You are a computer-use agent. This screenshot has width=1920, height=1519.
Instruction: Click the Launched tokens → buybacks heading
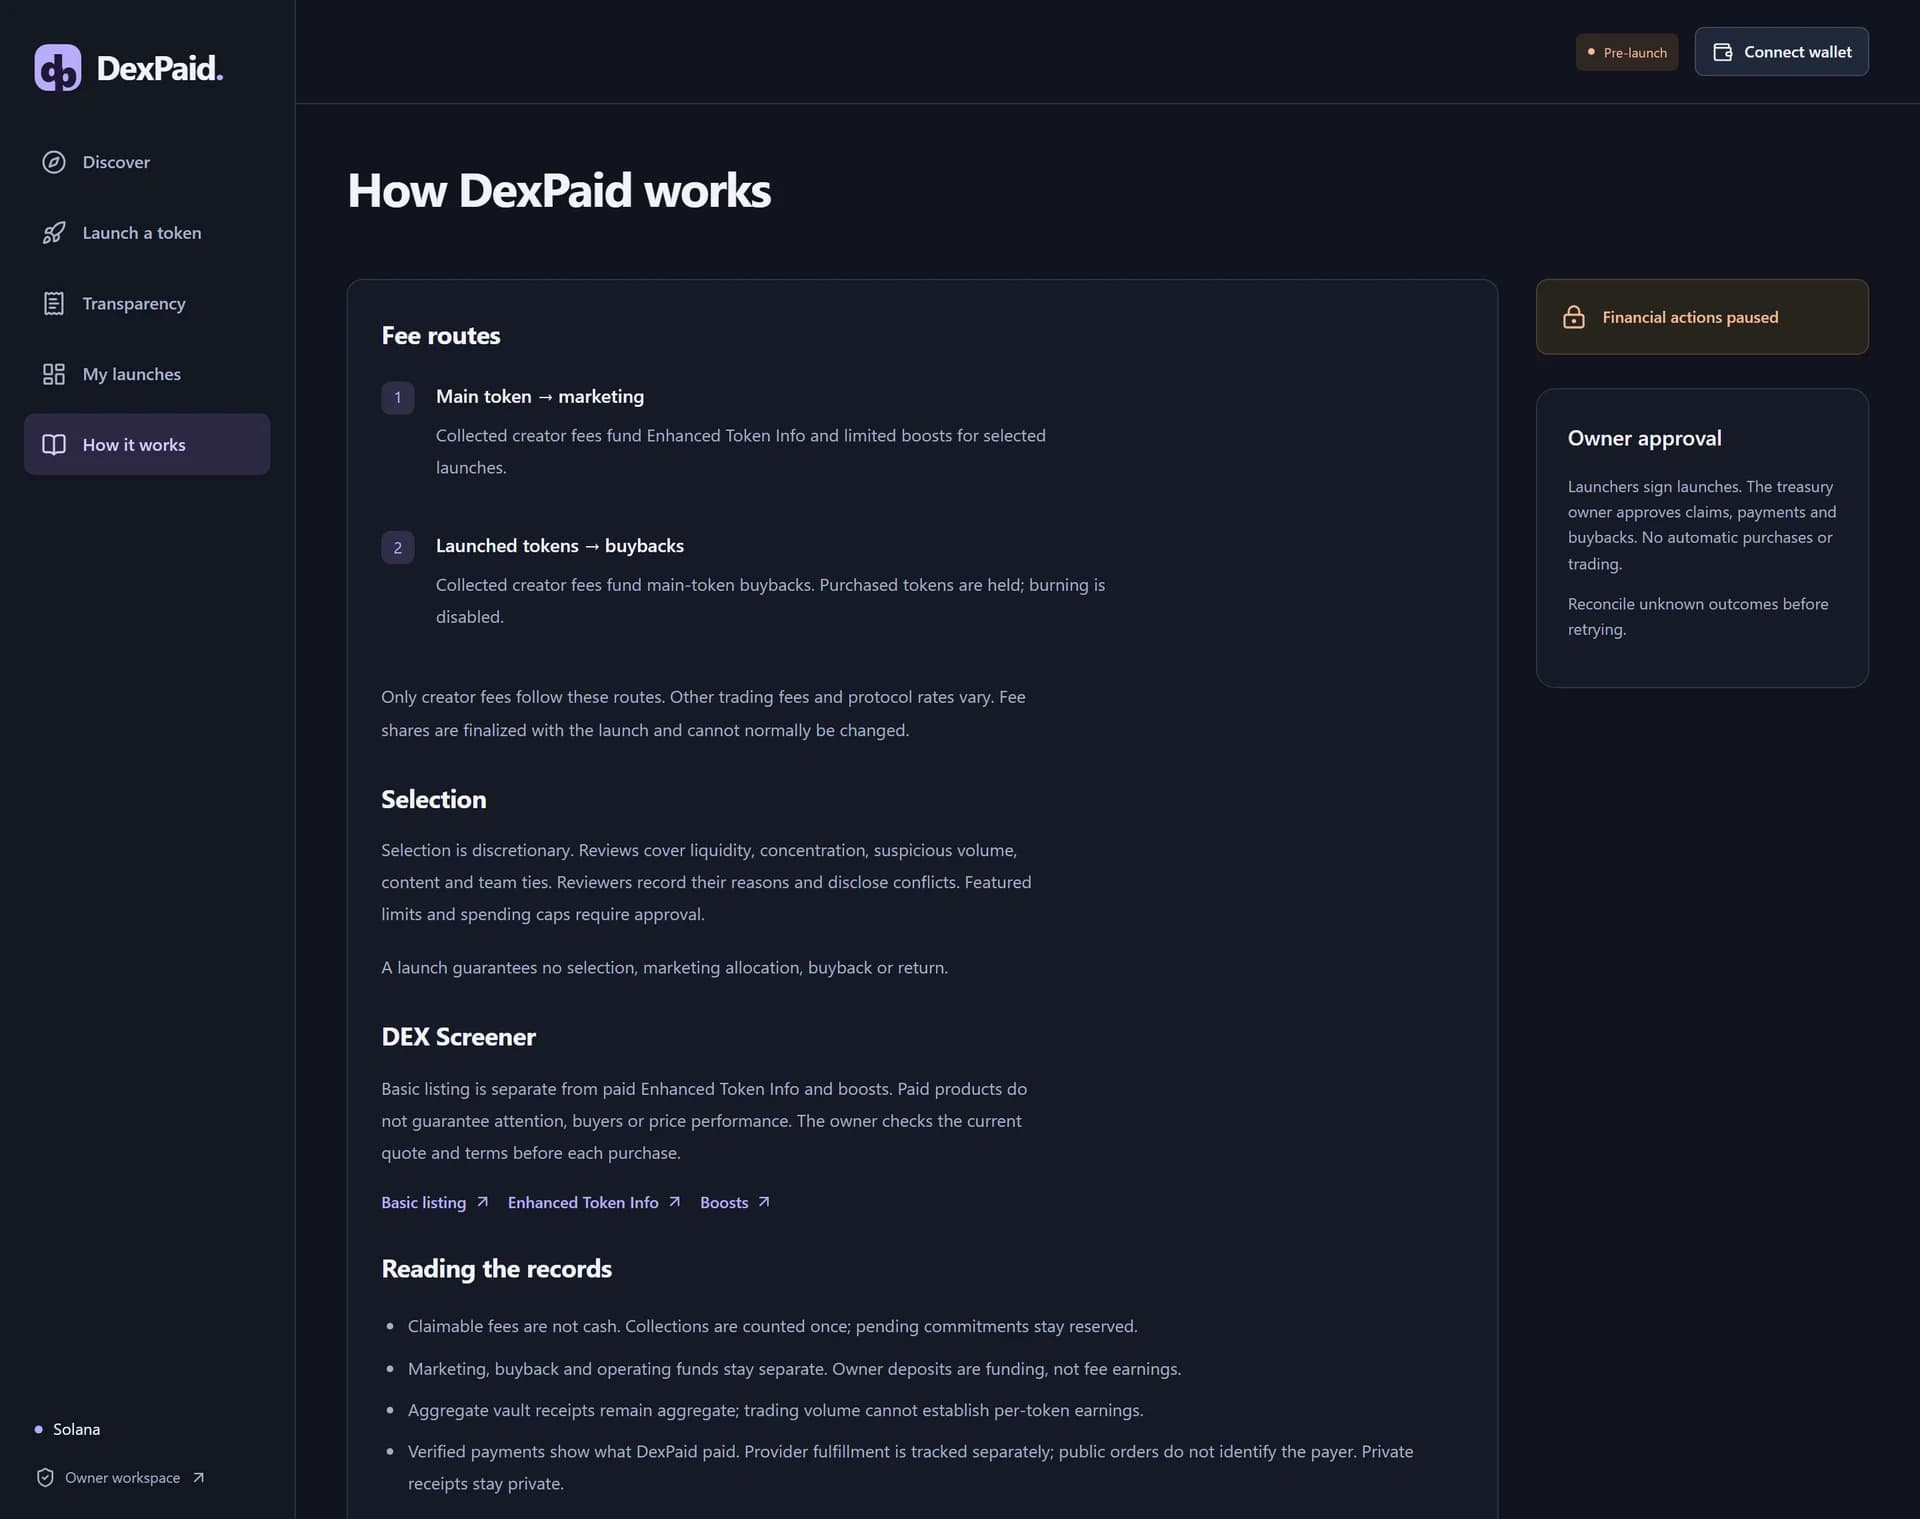pyautogui.click(x=560, y=546)
